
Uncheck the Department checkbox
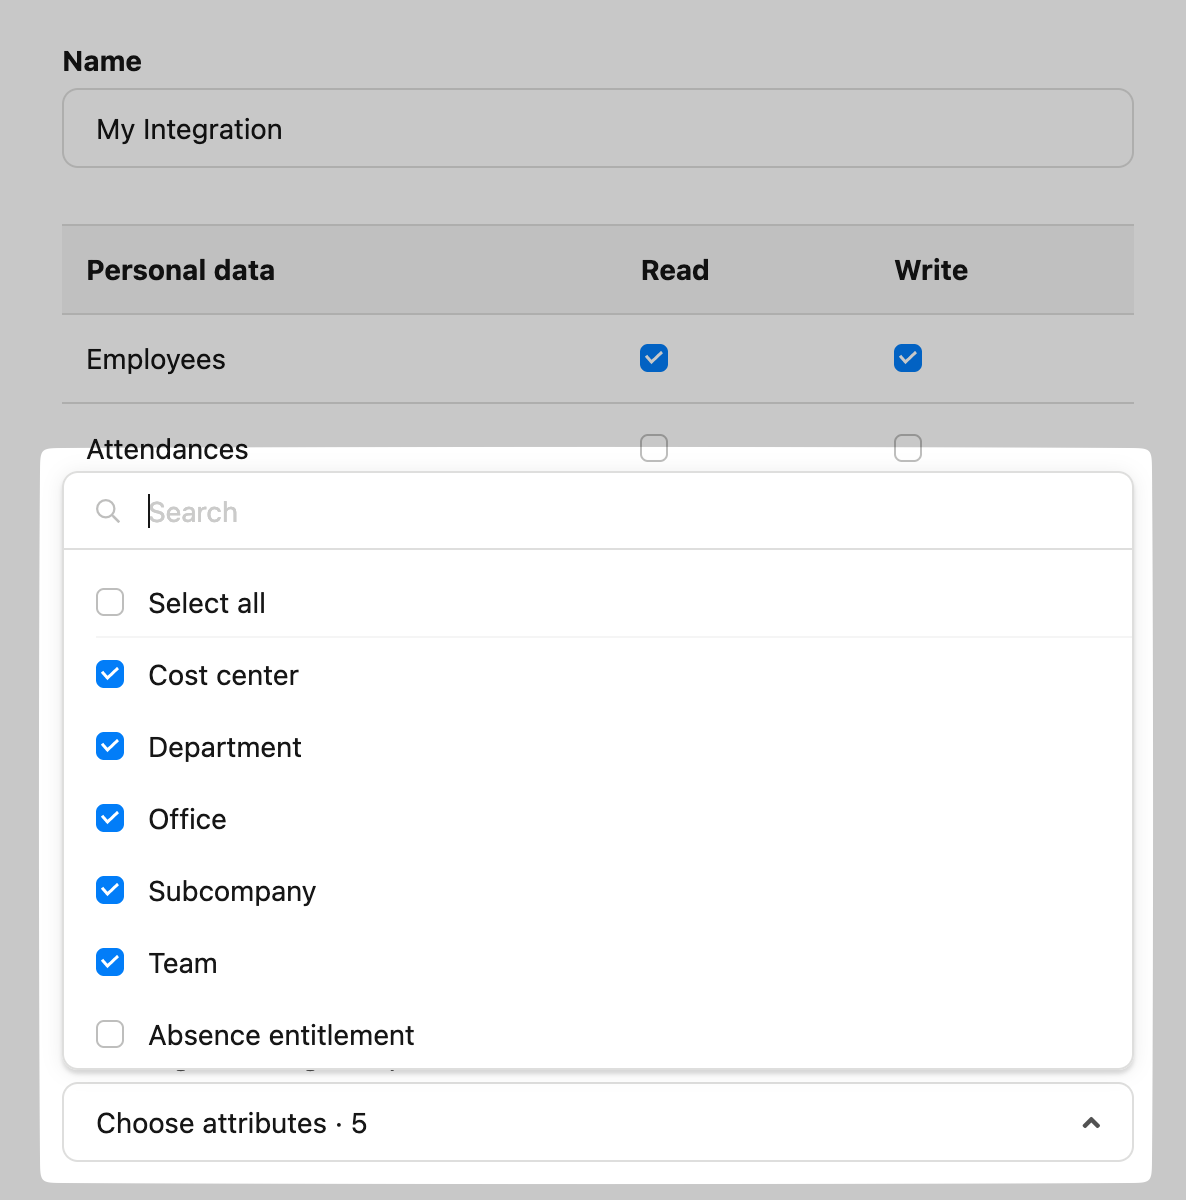[110, 747]
